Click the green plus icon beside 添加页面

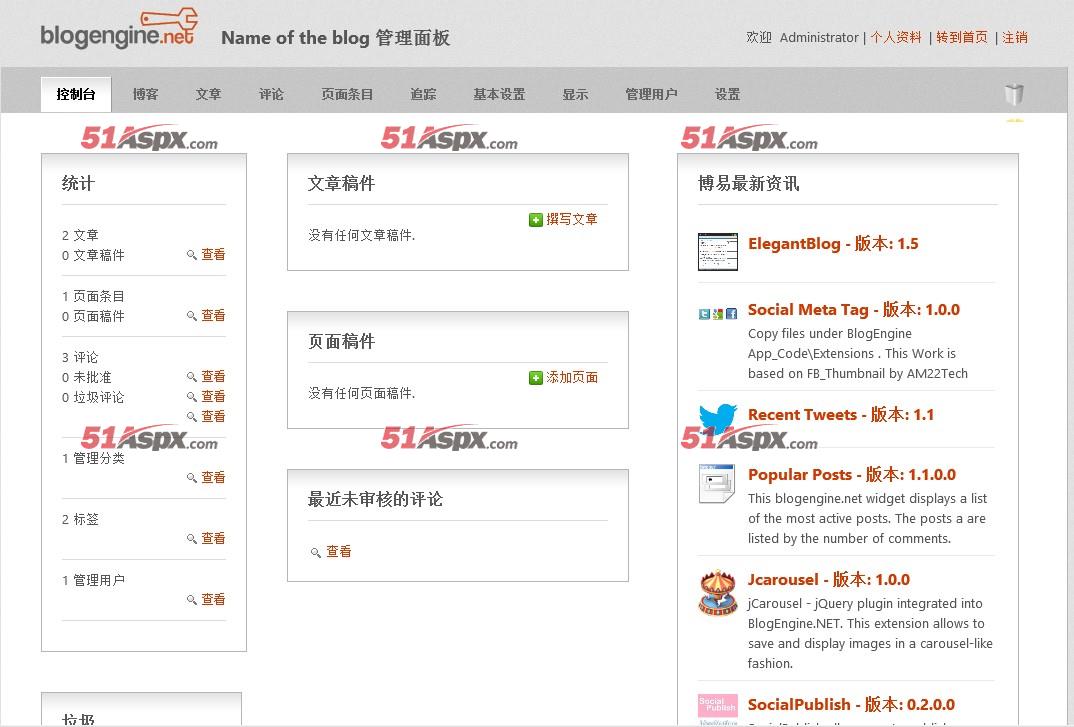pos(536,378)
